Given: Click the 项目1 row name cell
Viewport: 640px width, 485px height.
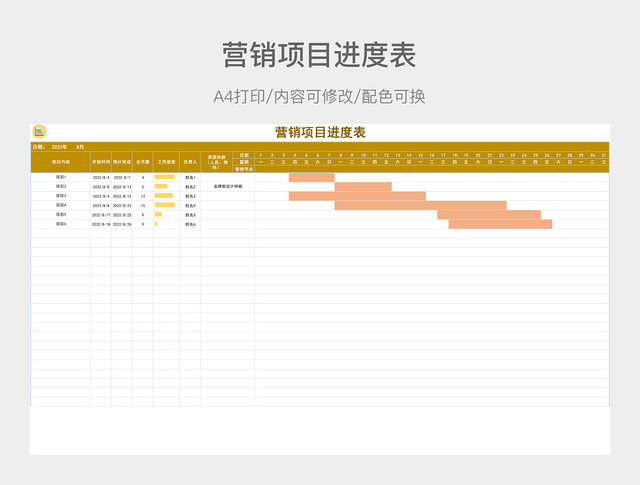Looking at the screenshot, I should [60, 177].
